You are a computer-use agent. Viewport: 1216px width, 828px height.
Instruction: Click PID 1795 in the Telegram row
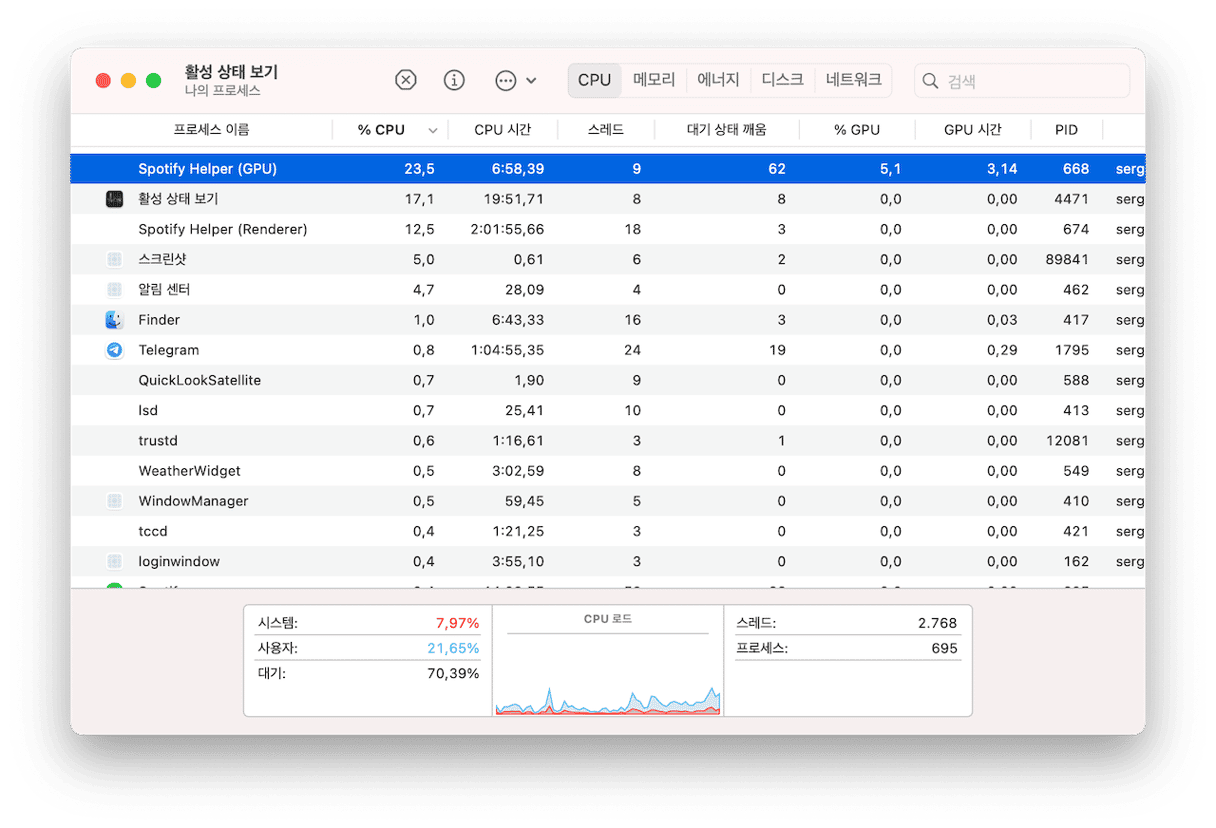1072,350
